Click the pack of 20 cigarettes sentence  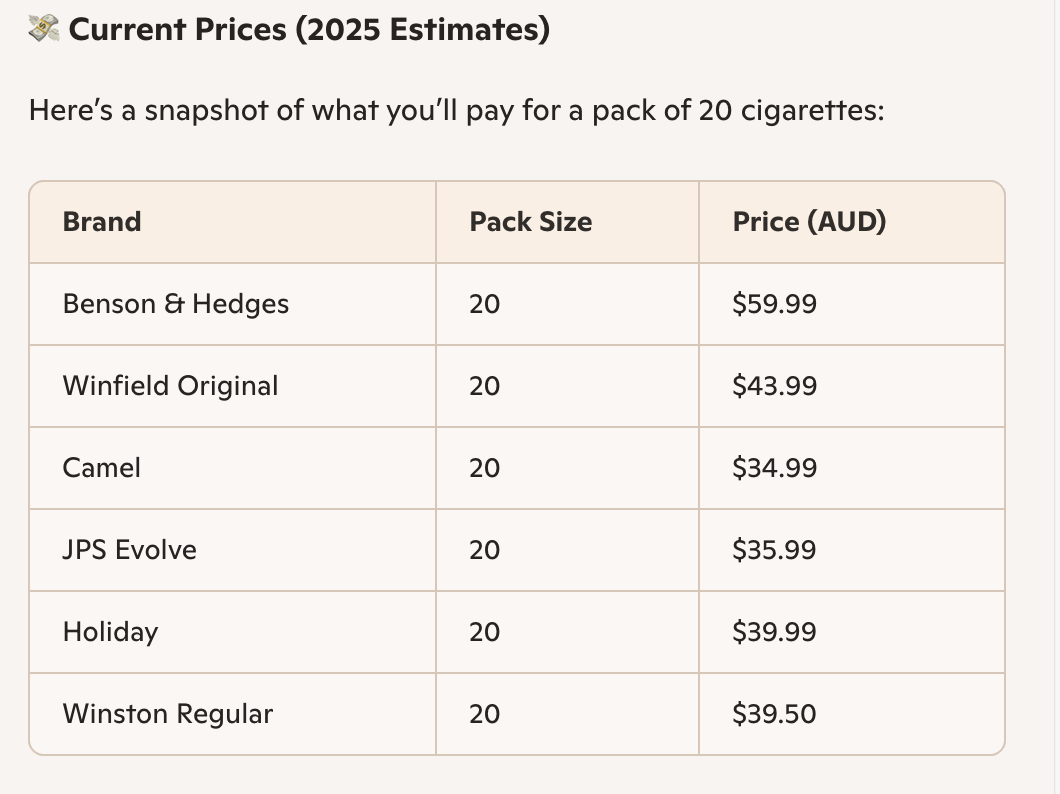(x=457, y=109)
